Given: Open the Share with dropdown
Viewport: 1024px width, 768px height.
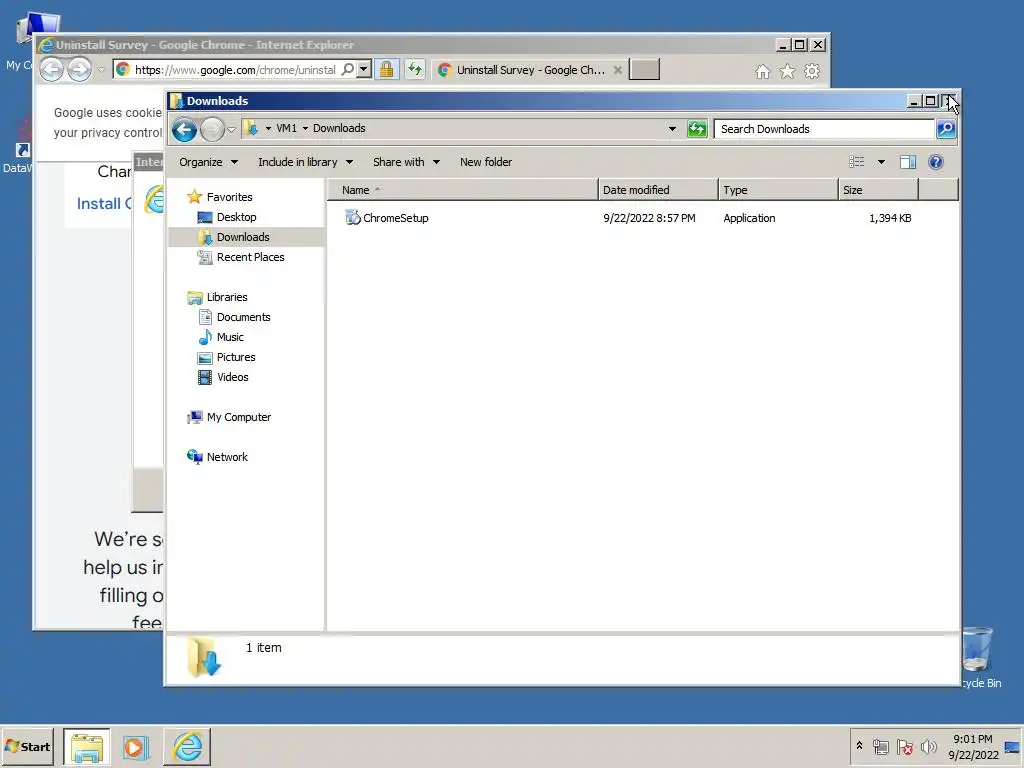Looking at the screenshot, I should point(406,162).
